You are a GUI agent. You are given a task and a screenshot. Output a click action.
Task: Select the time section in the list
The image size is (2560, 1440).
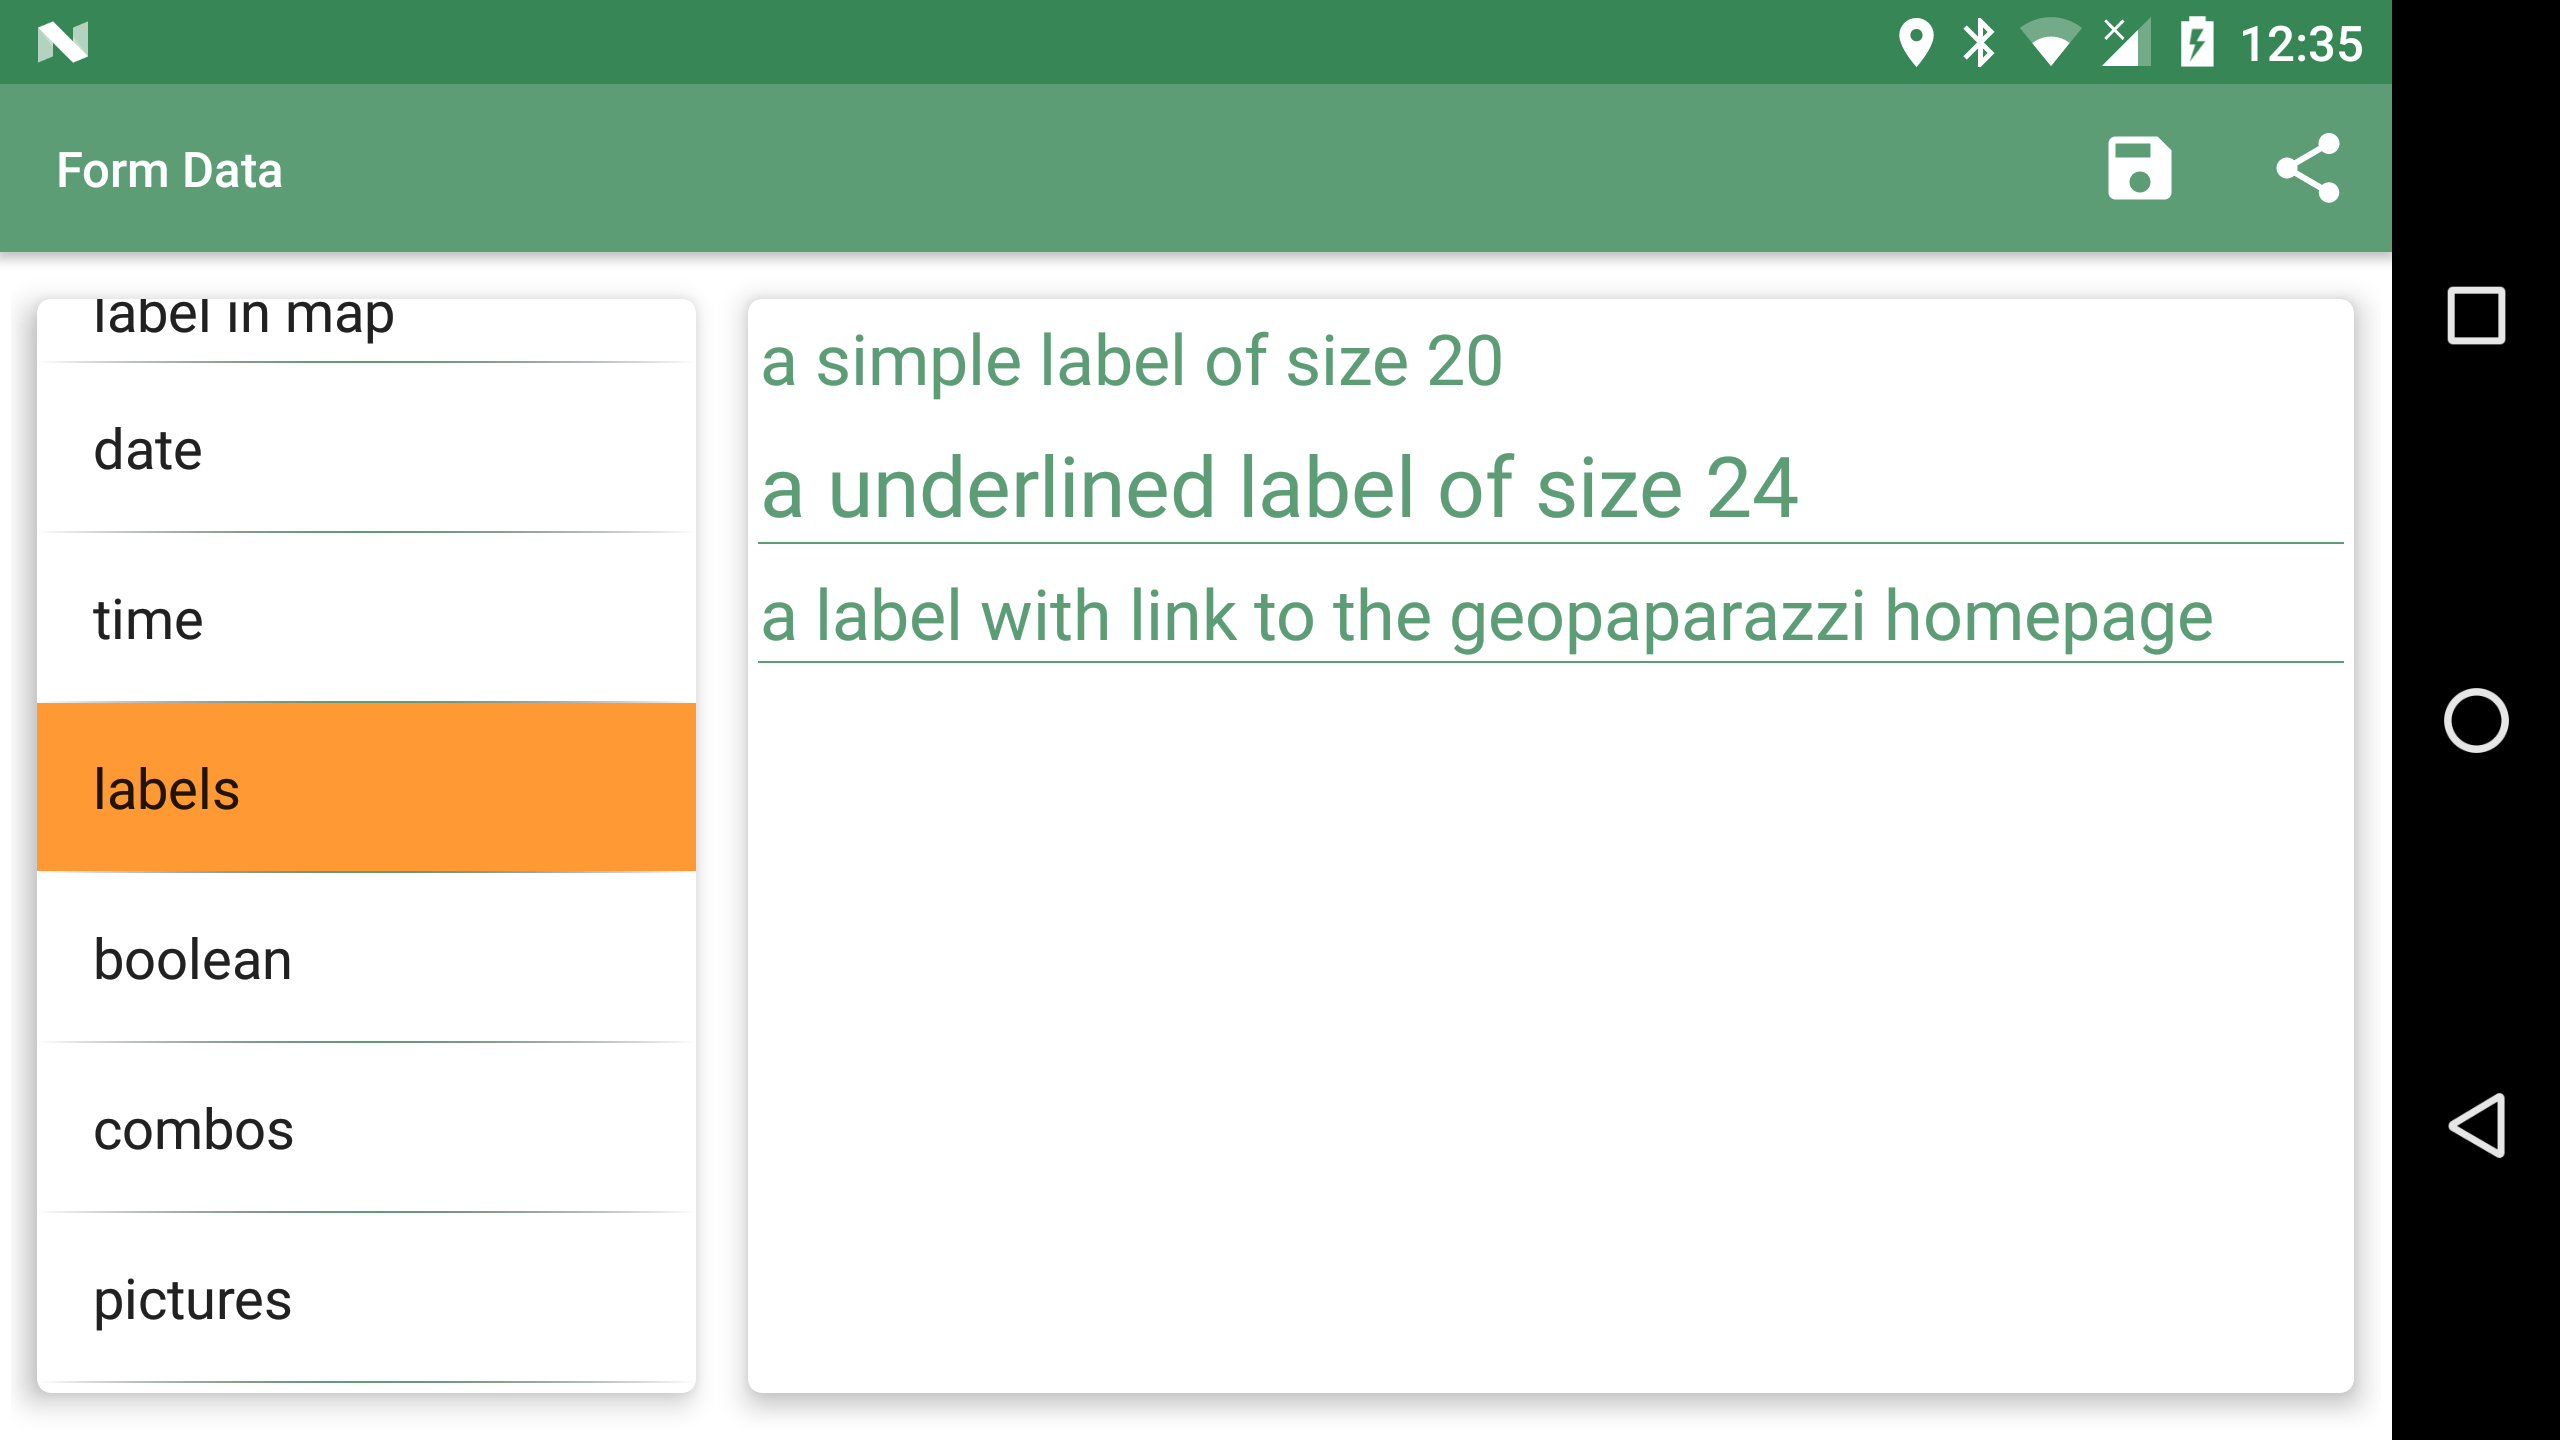(x=366, y=619)
